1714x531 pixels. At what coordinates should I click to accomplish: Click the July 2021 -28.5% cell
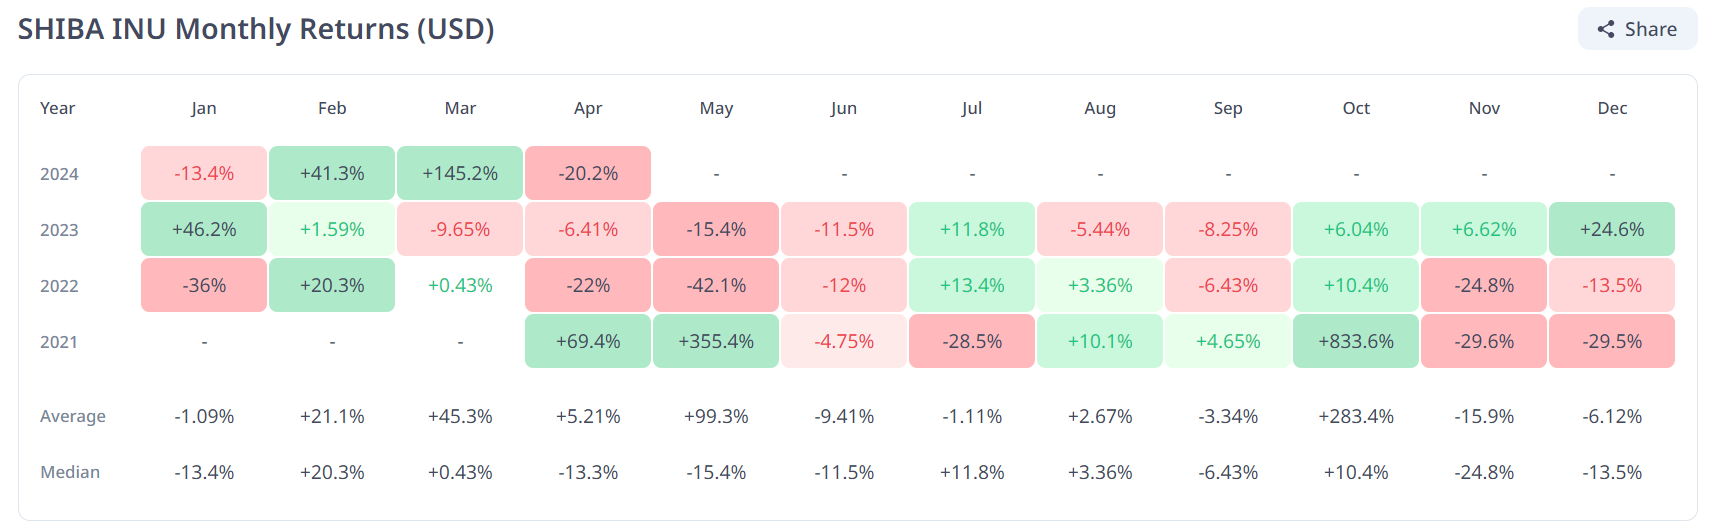972,341
